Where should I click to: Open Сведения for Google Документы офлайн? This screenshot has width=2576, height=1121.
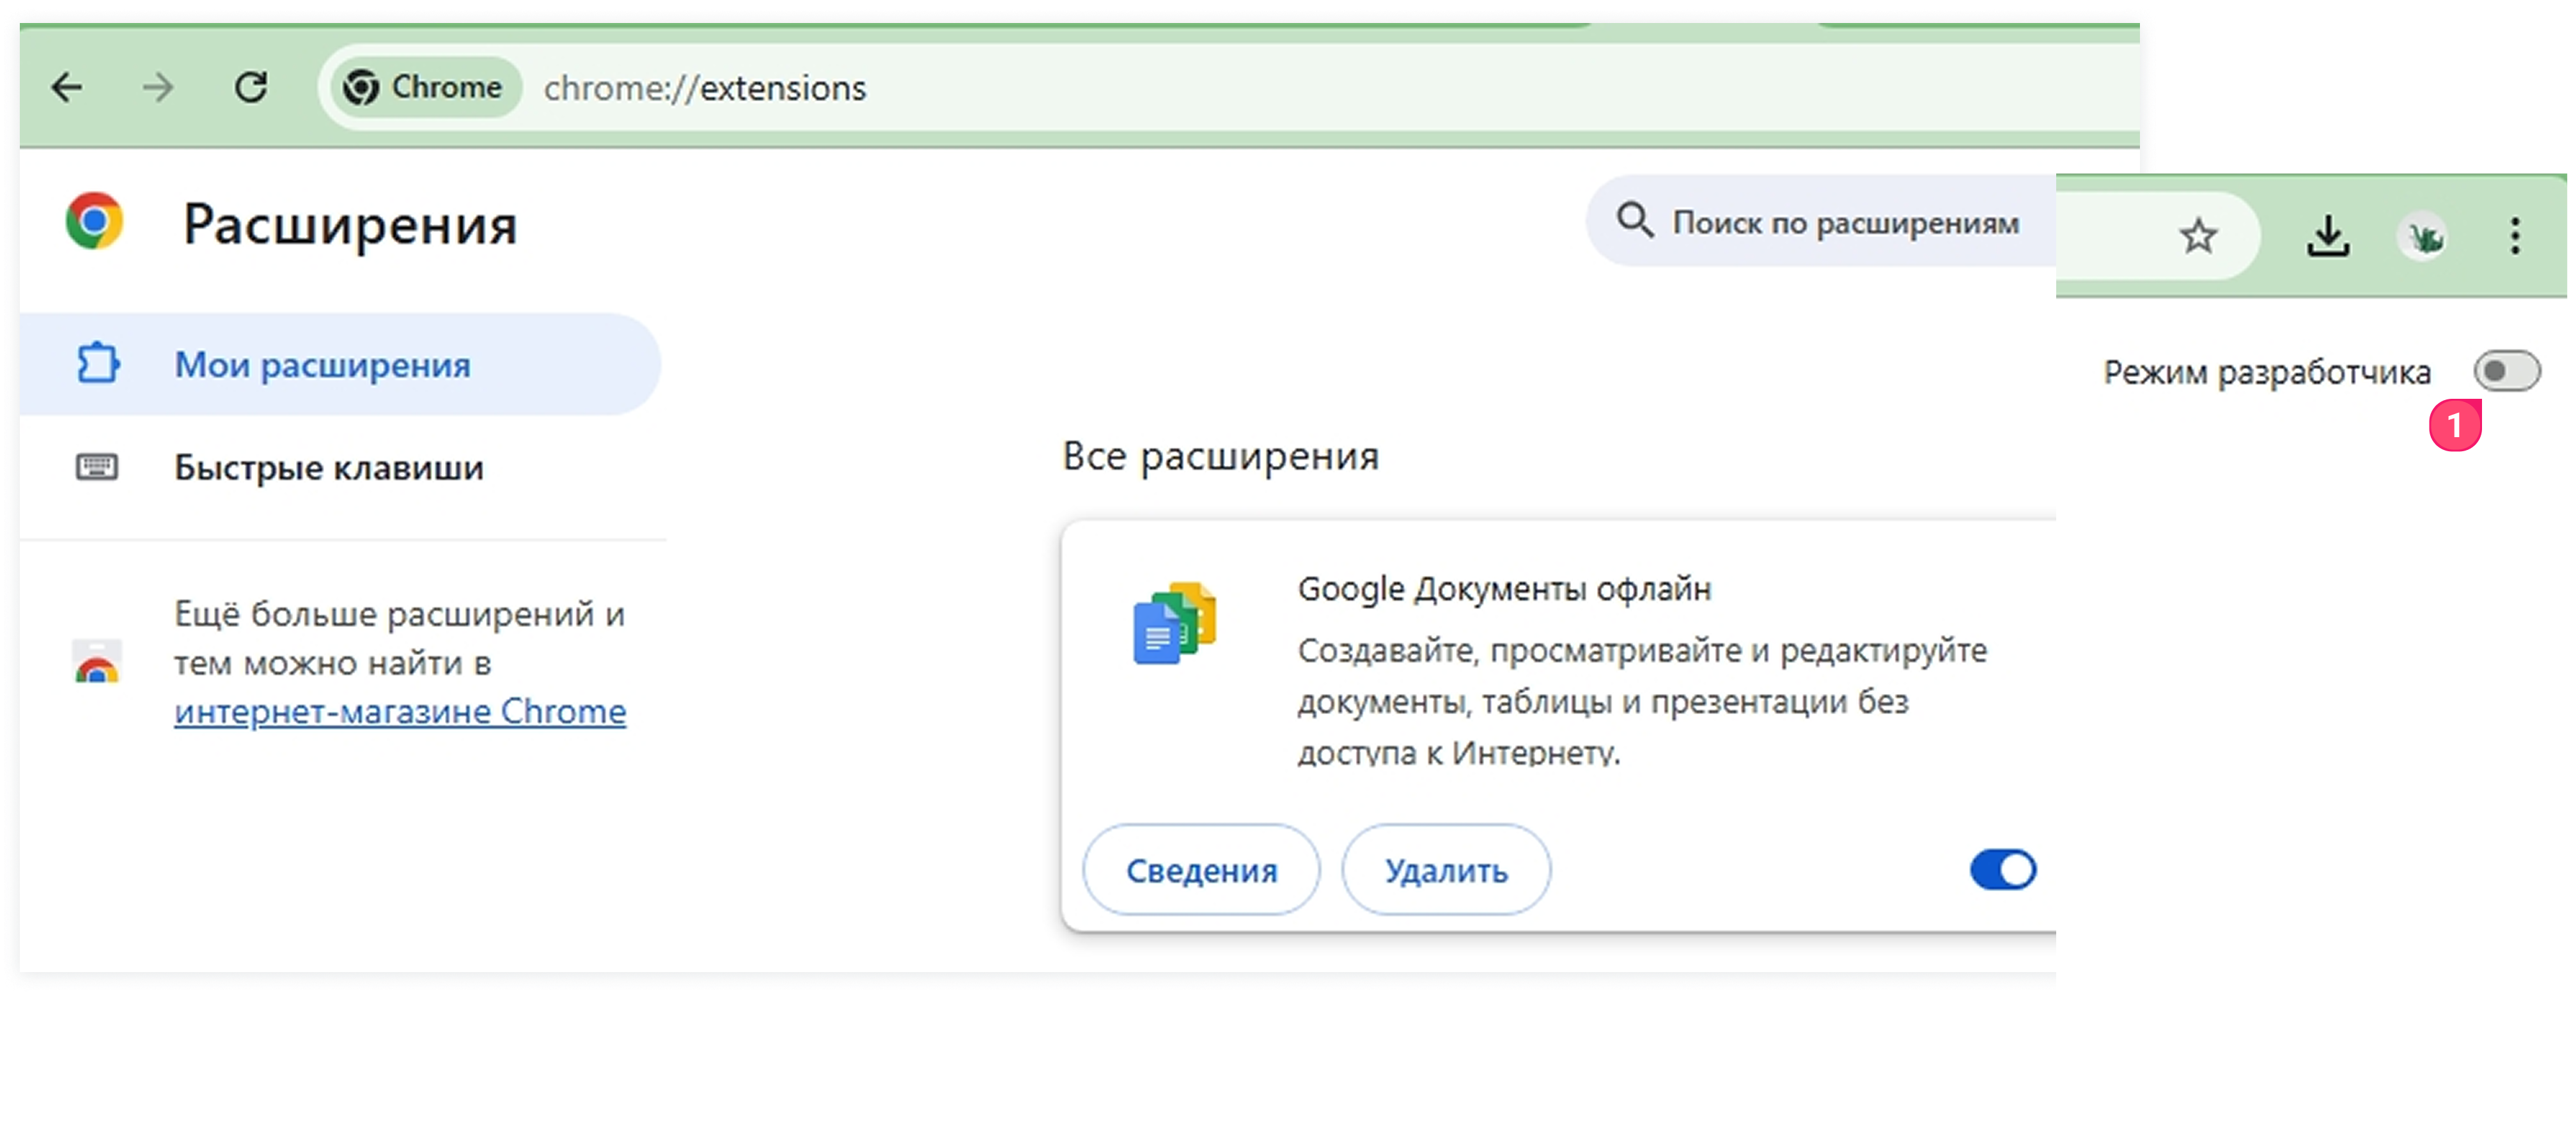tap(1201, 870)
